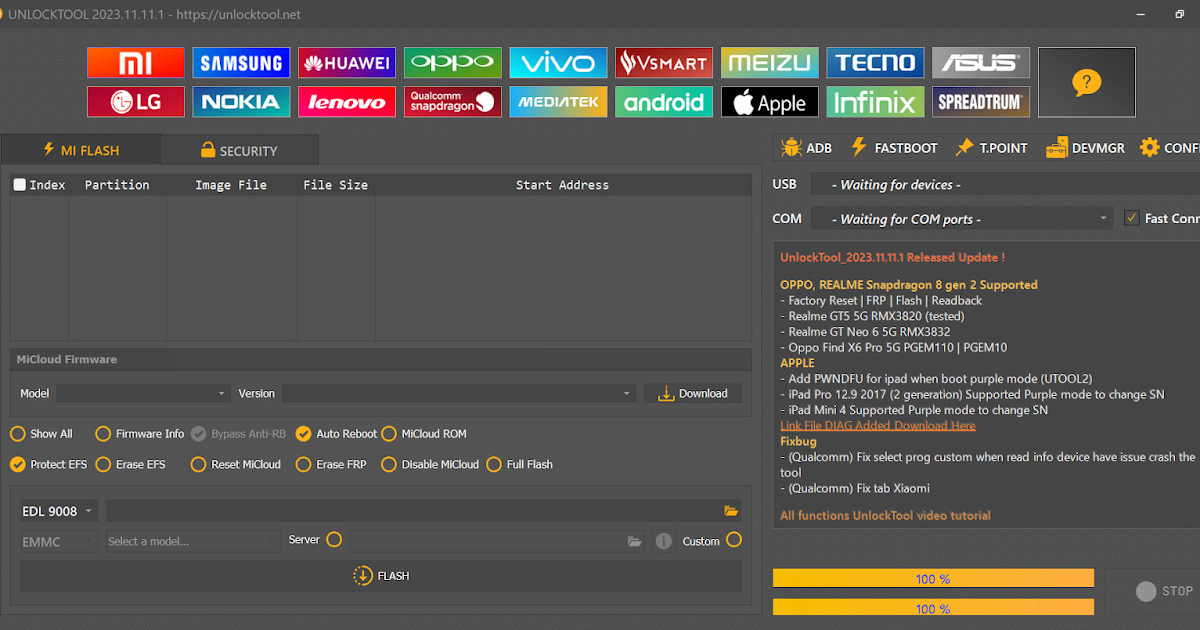This screenshot has width=1200, height=630.
Task: Toggle the Index select-all checkbox
Action: click(20, 185)
